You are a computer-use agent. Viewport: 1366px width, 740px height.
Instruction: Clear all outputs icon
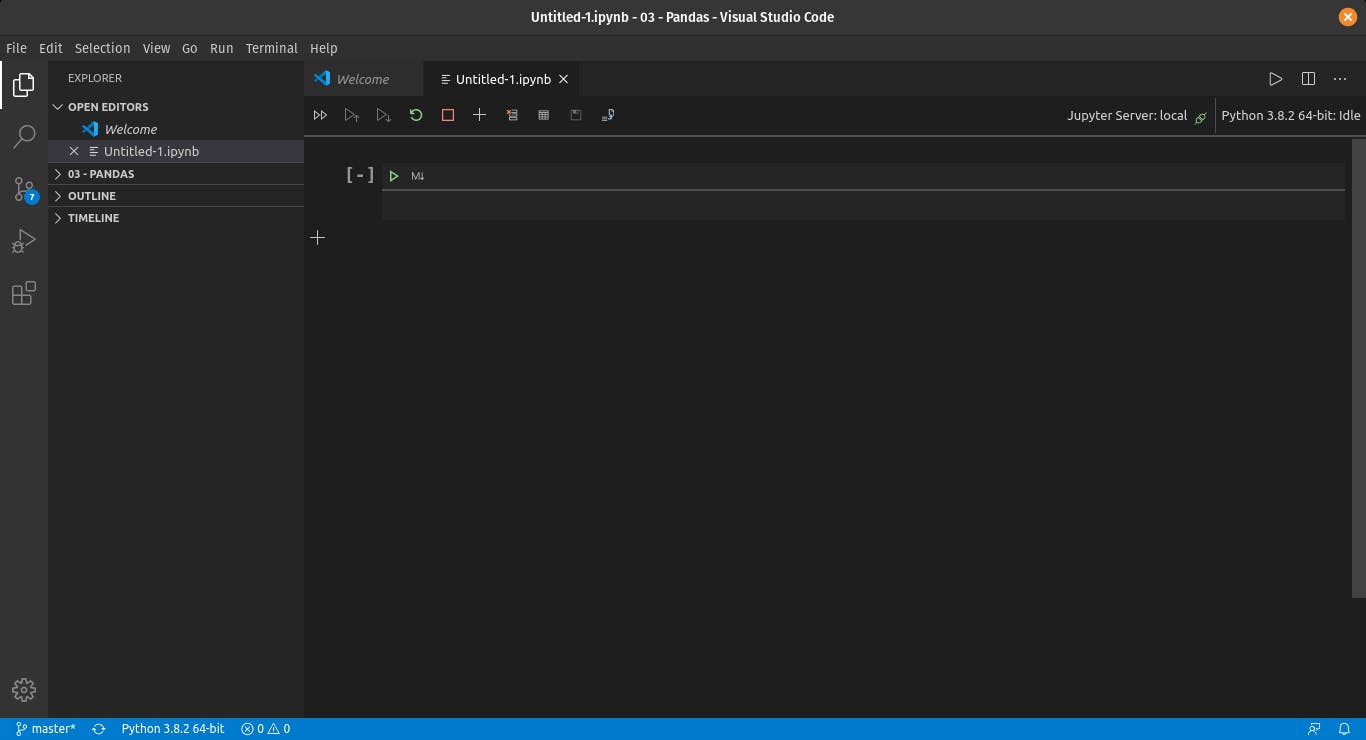[512, 115]
